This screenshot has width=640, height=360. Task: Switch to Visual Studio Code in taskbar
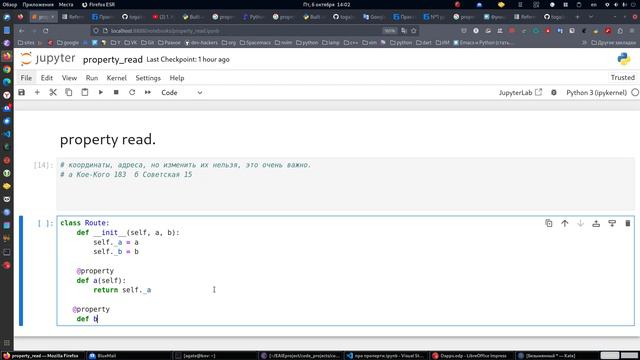pyautogui.click(x=386, y=356)
